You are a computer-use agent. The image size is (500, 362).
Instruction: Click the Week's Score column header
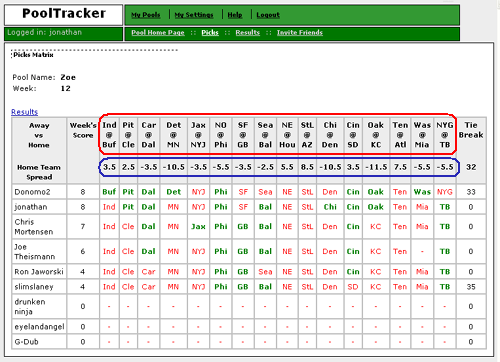(83, 130)
